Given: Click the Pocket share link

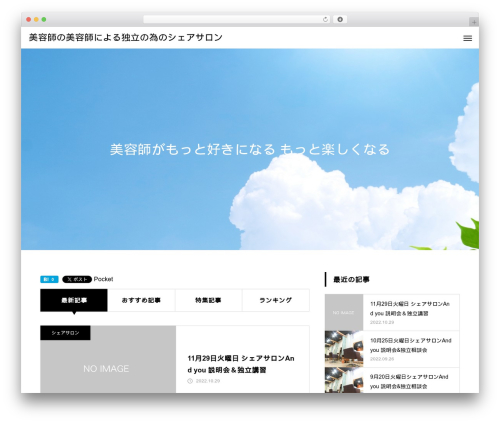Looking at the screenshot, I should point(103,279).
